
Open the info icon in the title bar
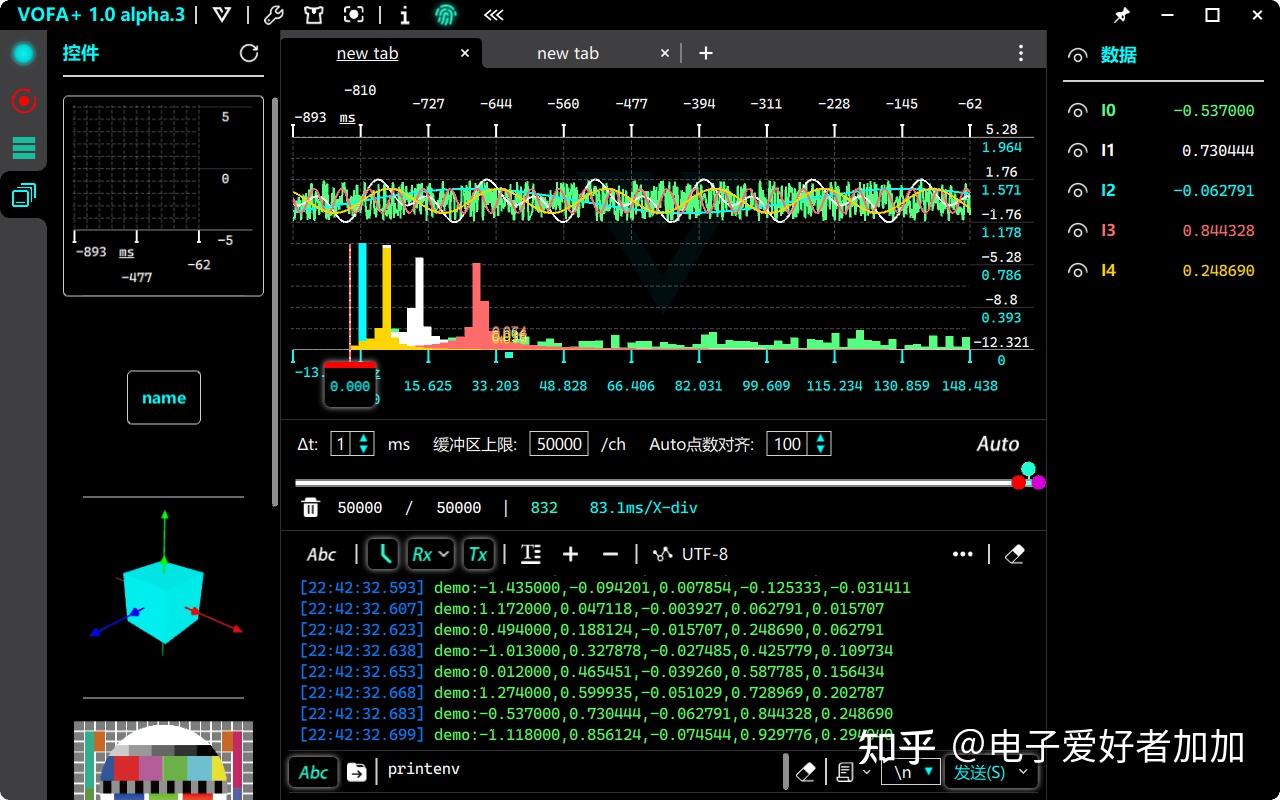pyautogui.click(x=405, y=15)
